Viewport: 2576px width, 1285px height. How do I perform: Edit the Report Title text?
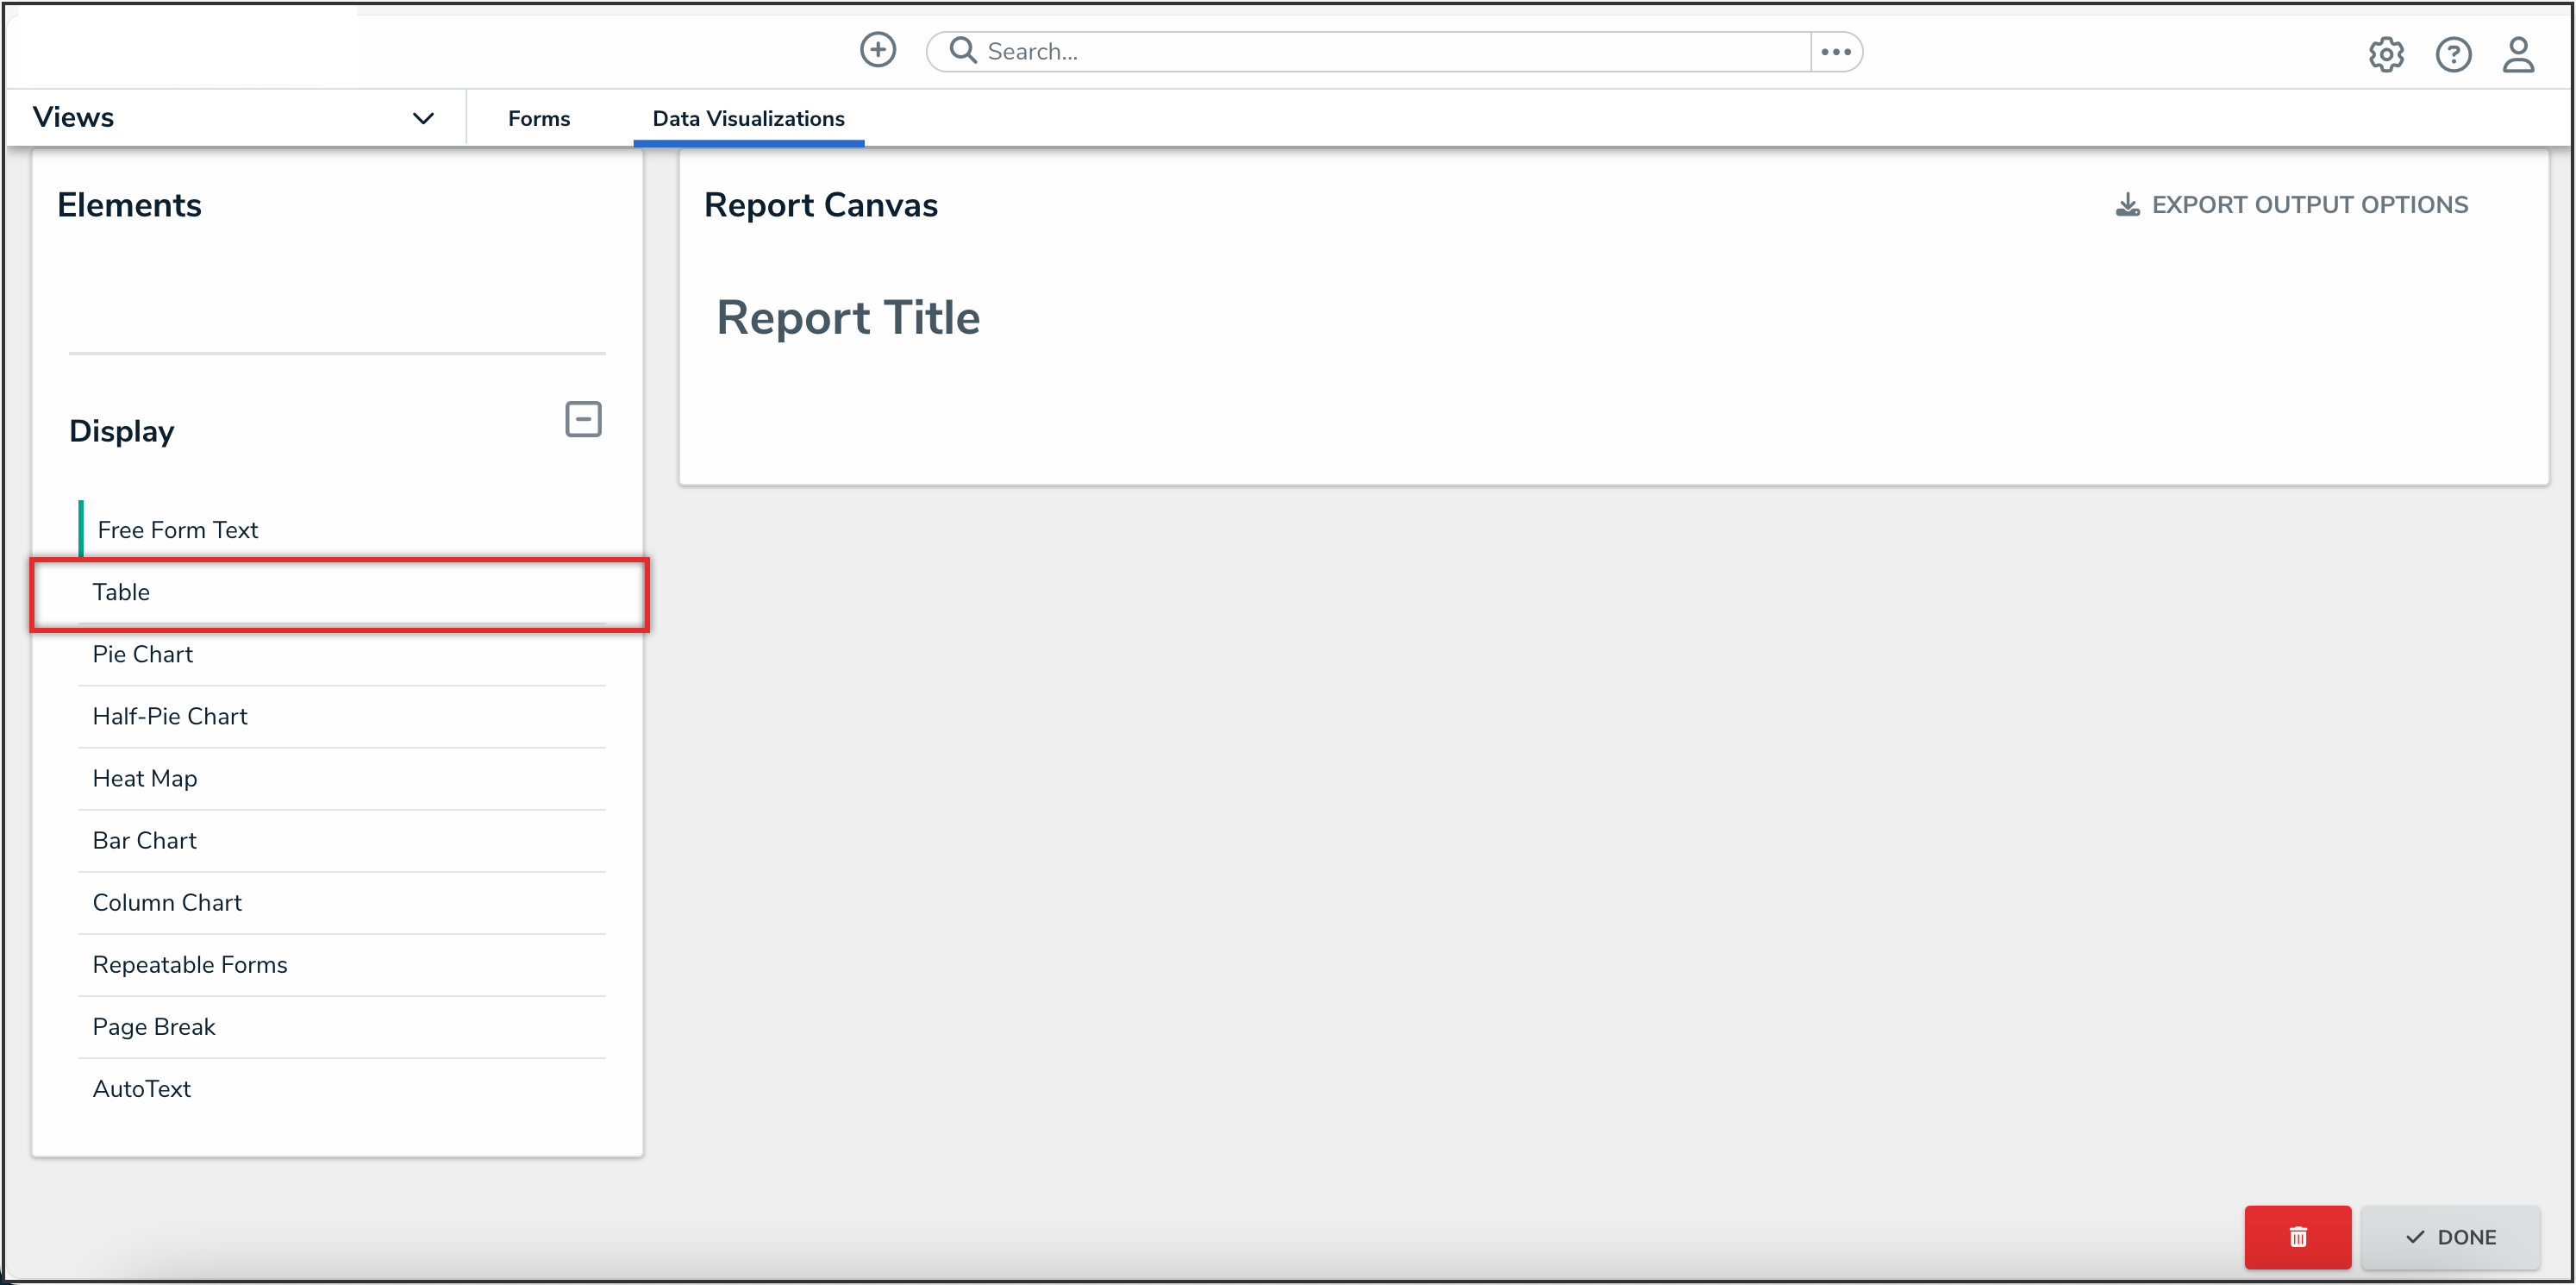coord(848,318)
